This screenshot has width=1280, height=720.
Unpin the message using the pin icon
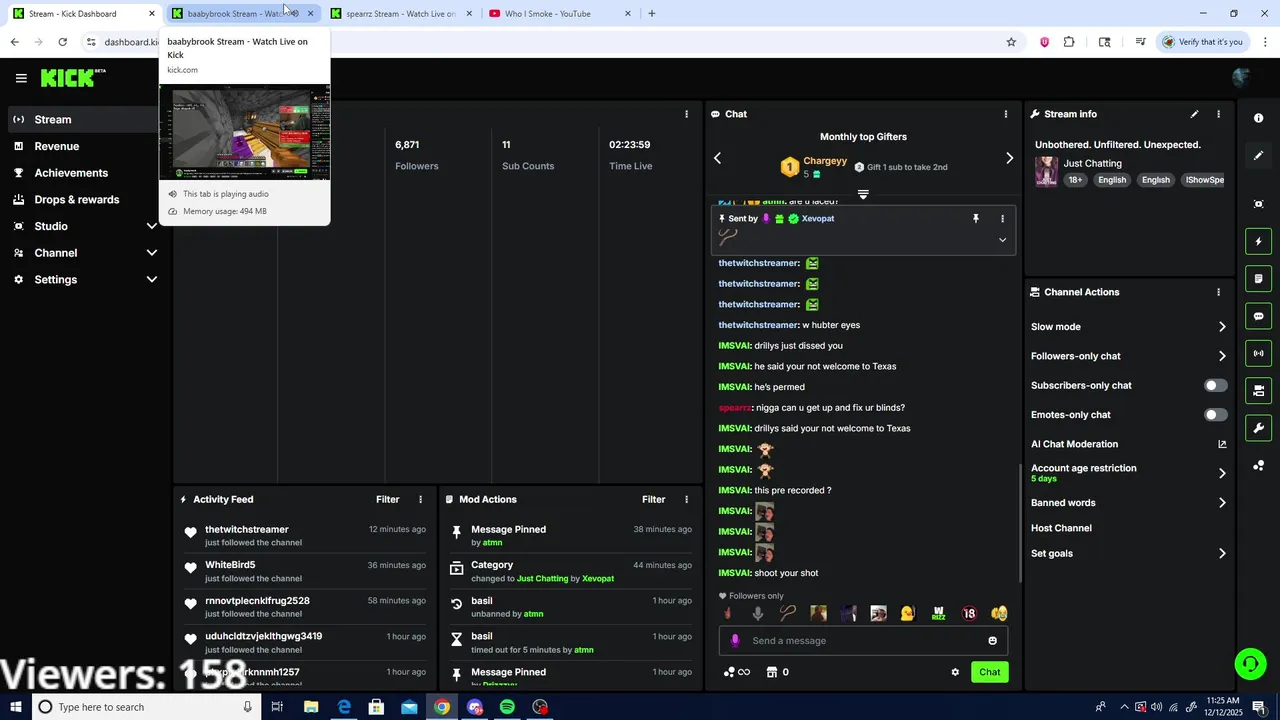click(x=976, y=218)
